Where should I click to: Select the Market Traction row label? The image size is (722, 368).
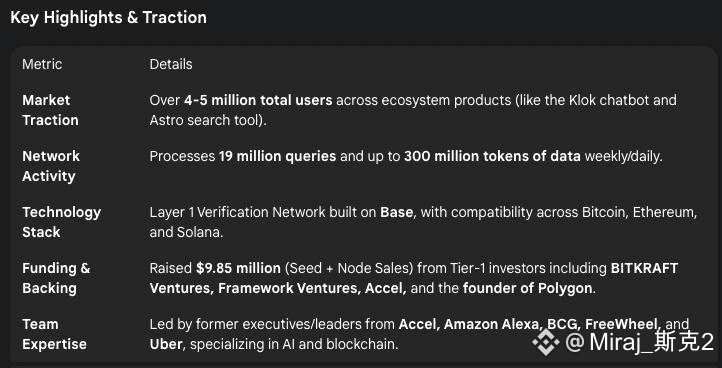tap(50, 110)
